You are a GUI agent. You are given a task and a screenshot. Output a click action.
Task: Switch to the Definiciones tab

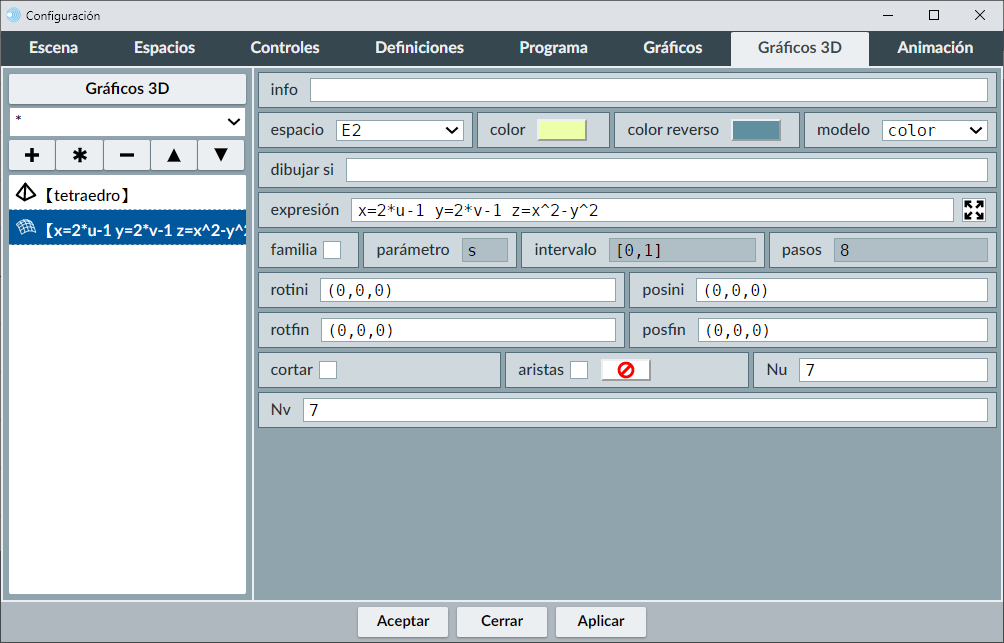pyautogui.click(x=419, y=48)
